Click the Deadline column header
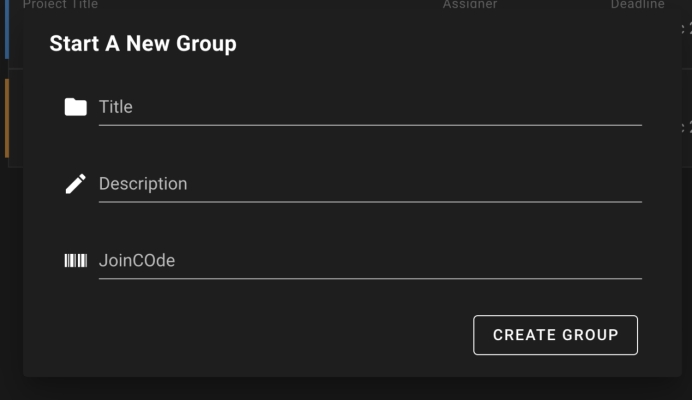This screenshot has width=692, height=401. [x=637, y=5]
